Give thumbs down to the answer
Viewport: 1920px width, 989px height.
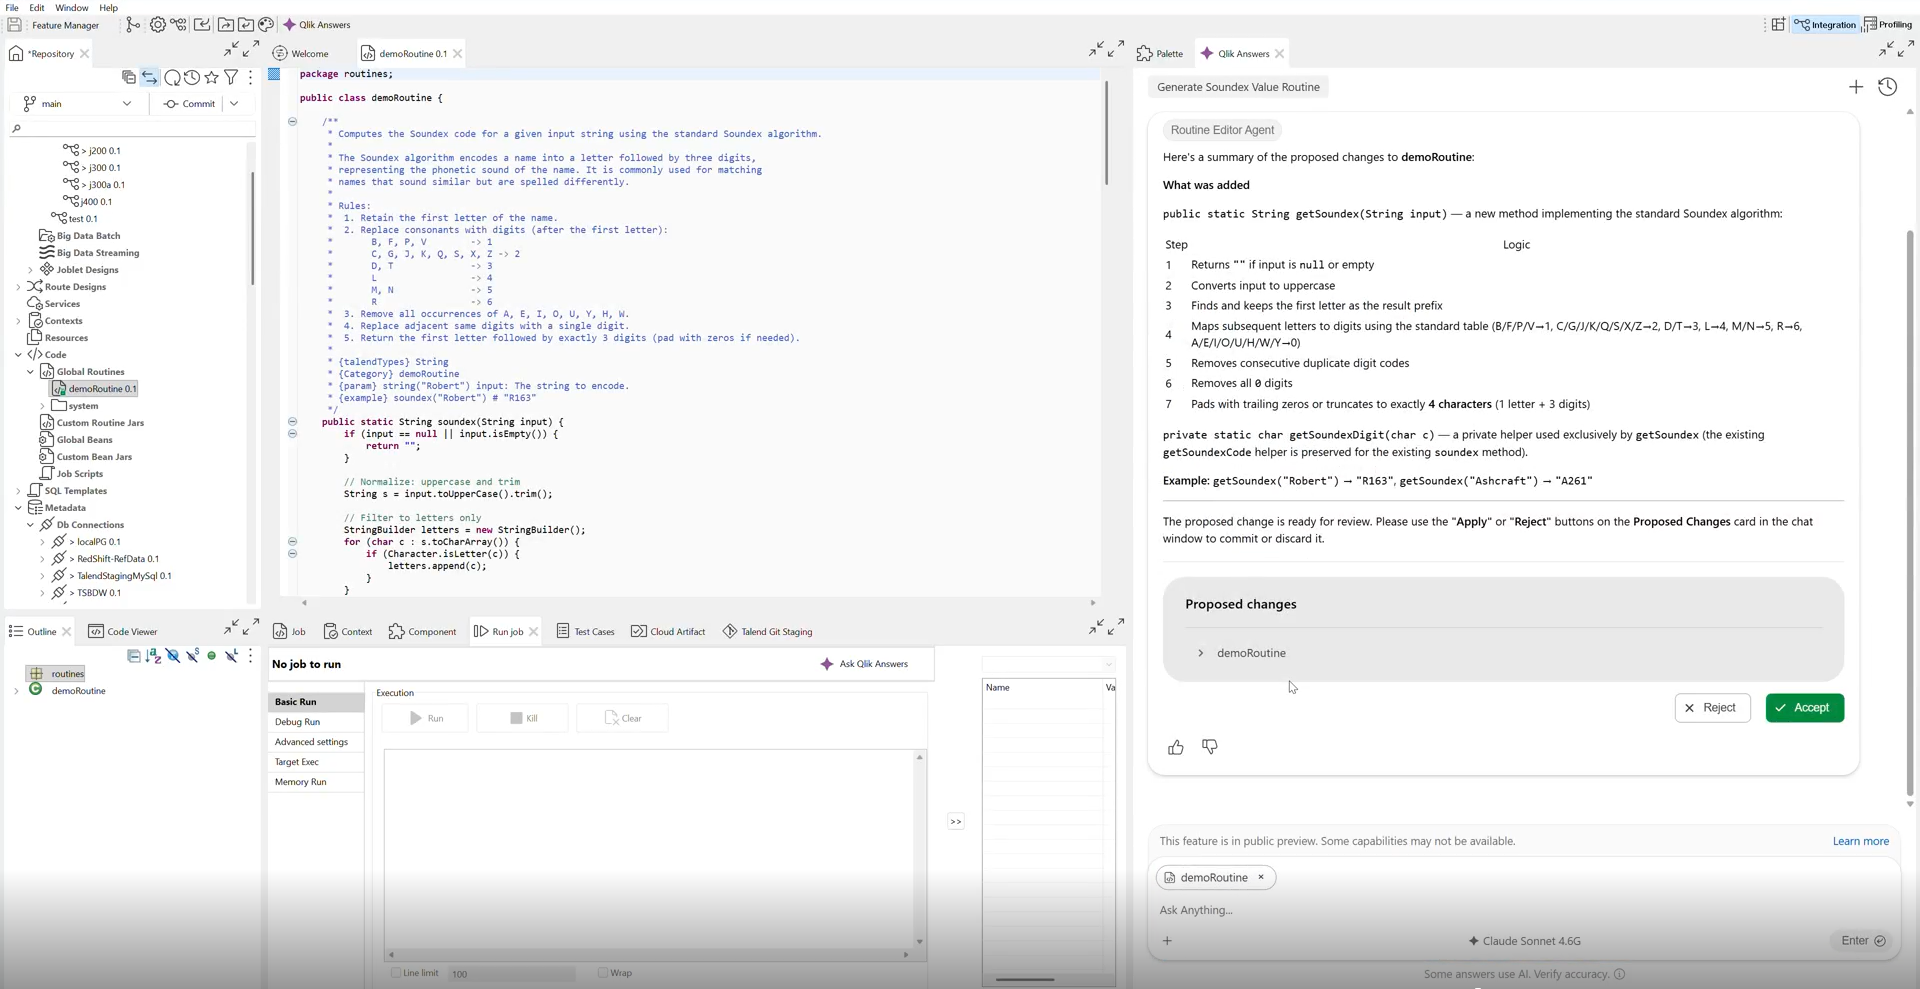coord(1210,747)
